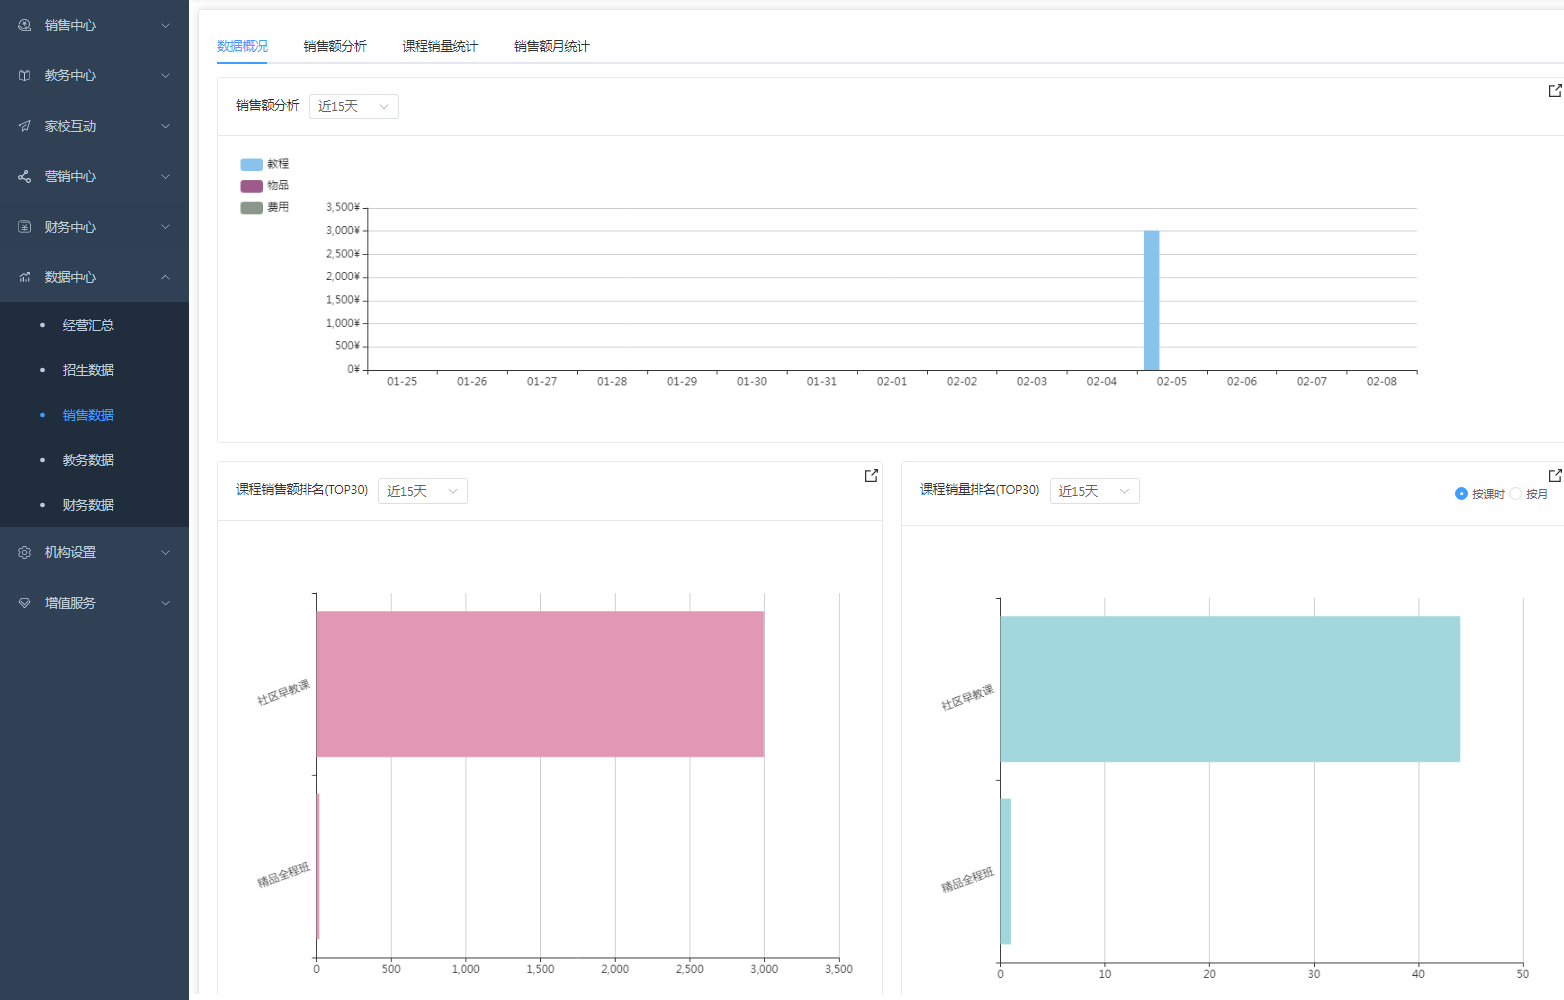Click the pink 社区早教课 sales bar
Image resolution: width=1564 pixels, height=1000 pixels.
(x=540, y=684)
